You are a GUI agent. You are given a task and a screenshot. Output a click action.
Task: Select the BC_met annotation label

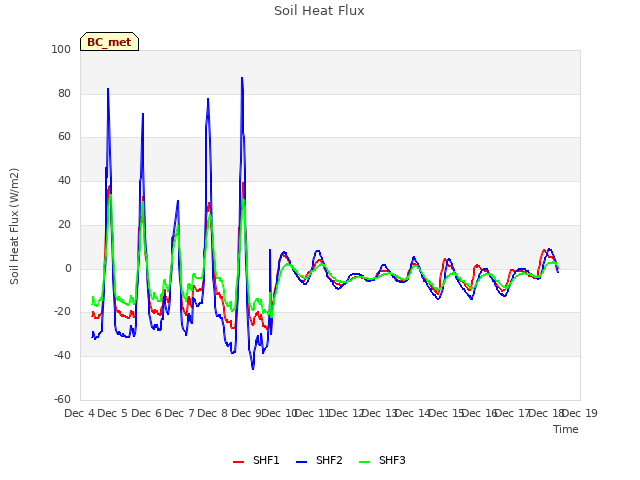[x=109, y=42]
